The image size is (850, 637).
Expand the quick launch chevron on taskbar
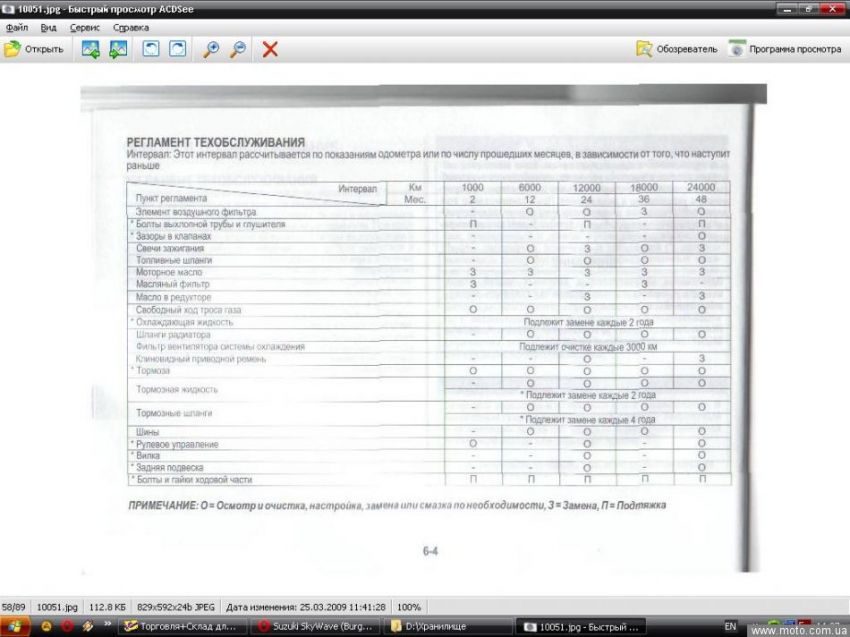[107, 626]
